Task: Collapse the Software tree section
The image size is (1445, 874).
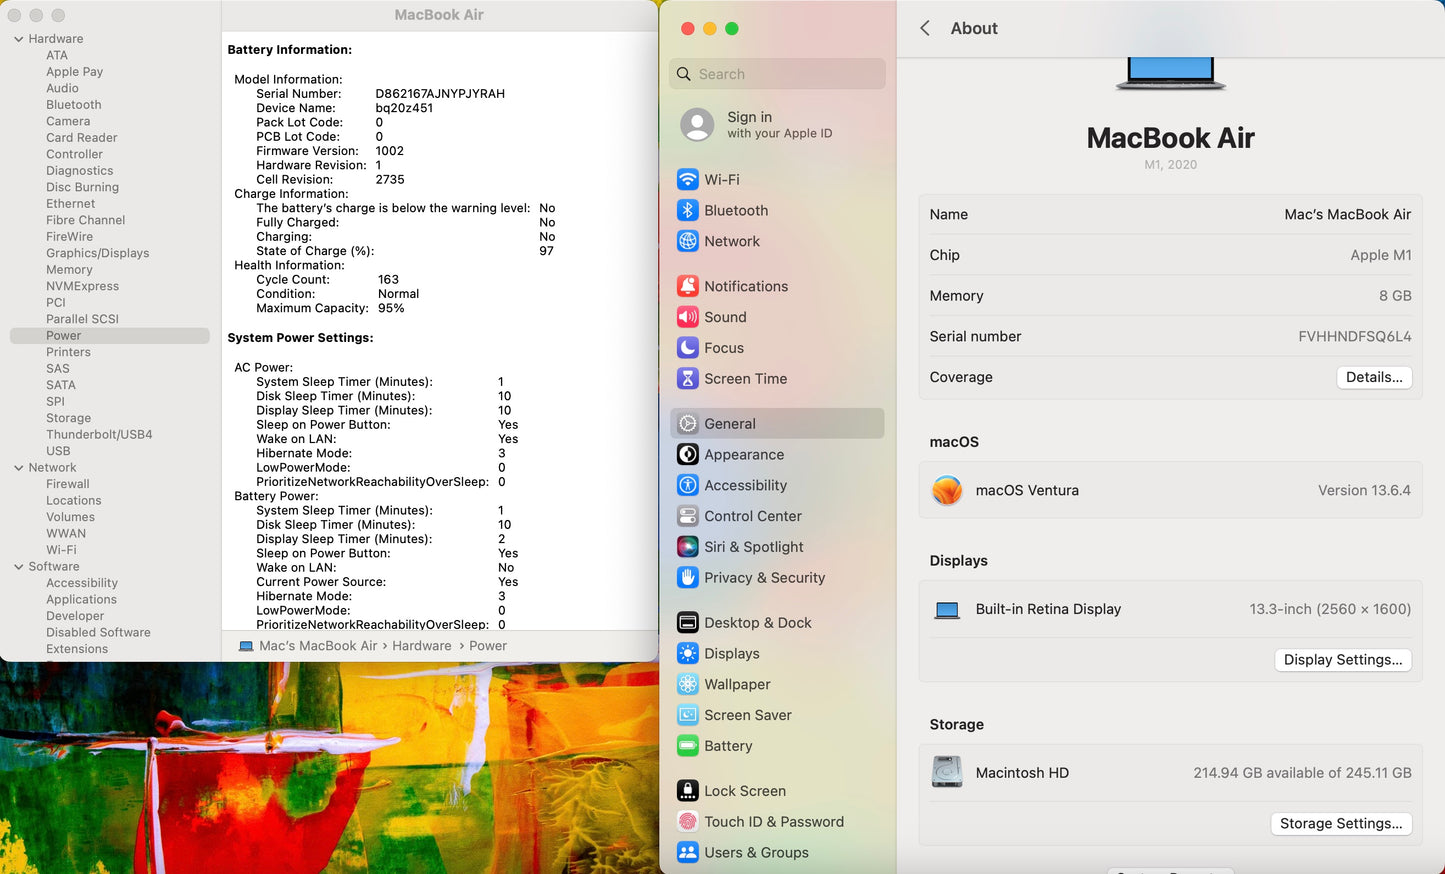Action: (19, 567)
